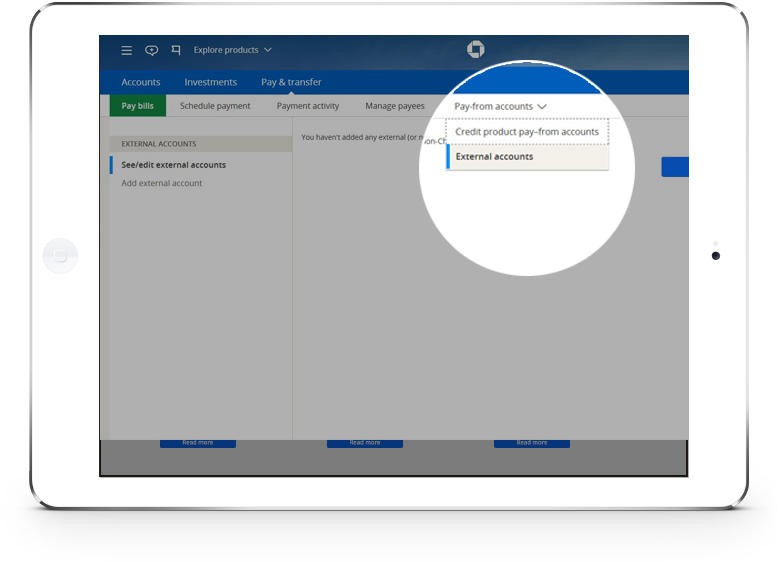
Task: Select the Pay & transfer tab
Action: pyautogui.click(x=291, y=82)
